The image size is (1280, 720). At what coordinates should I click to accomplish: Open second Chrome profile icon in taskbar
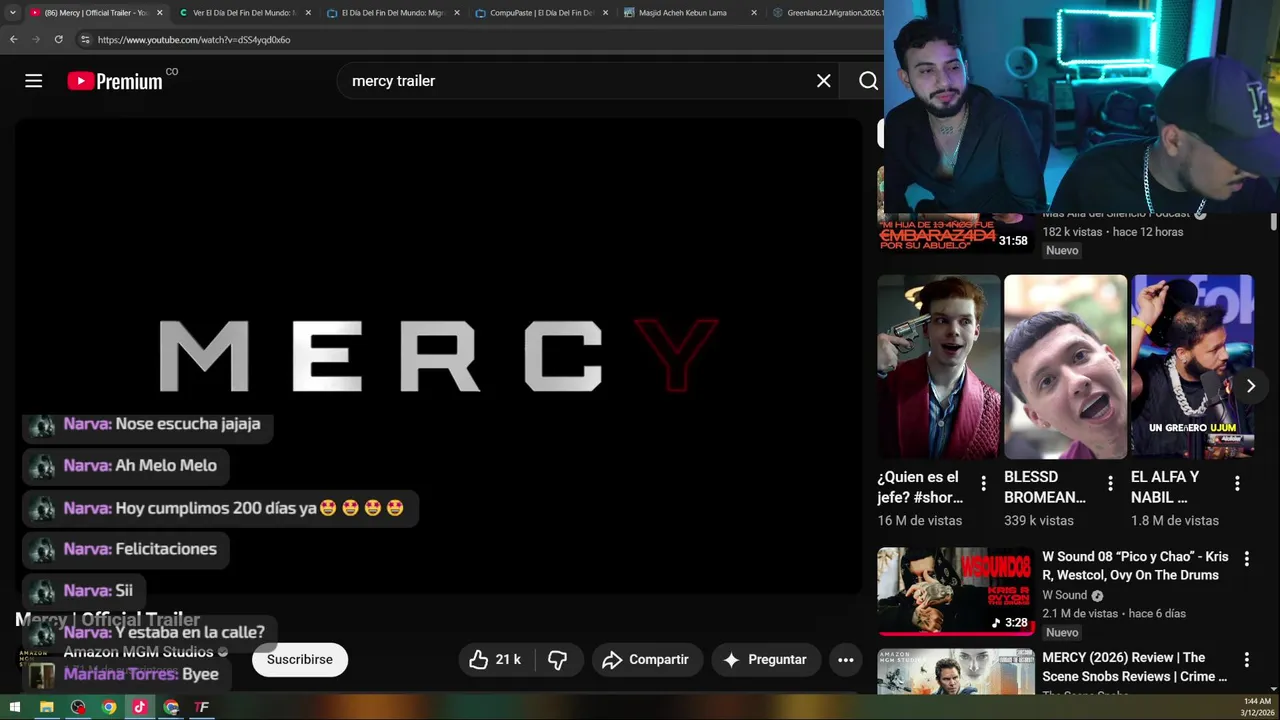click(171, 707)
